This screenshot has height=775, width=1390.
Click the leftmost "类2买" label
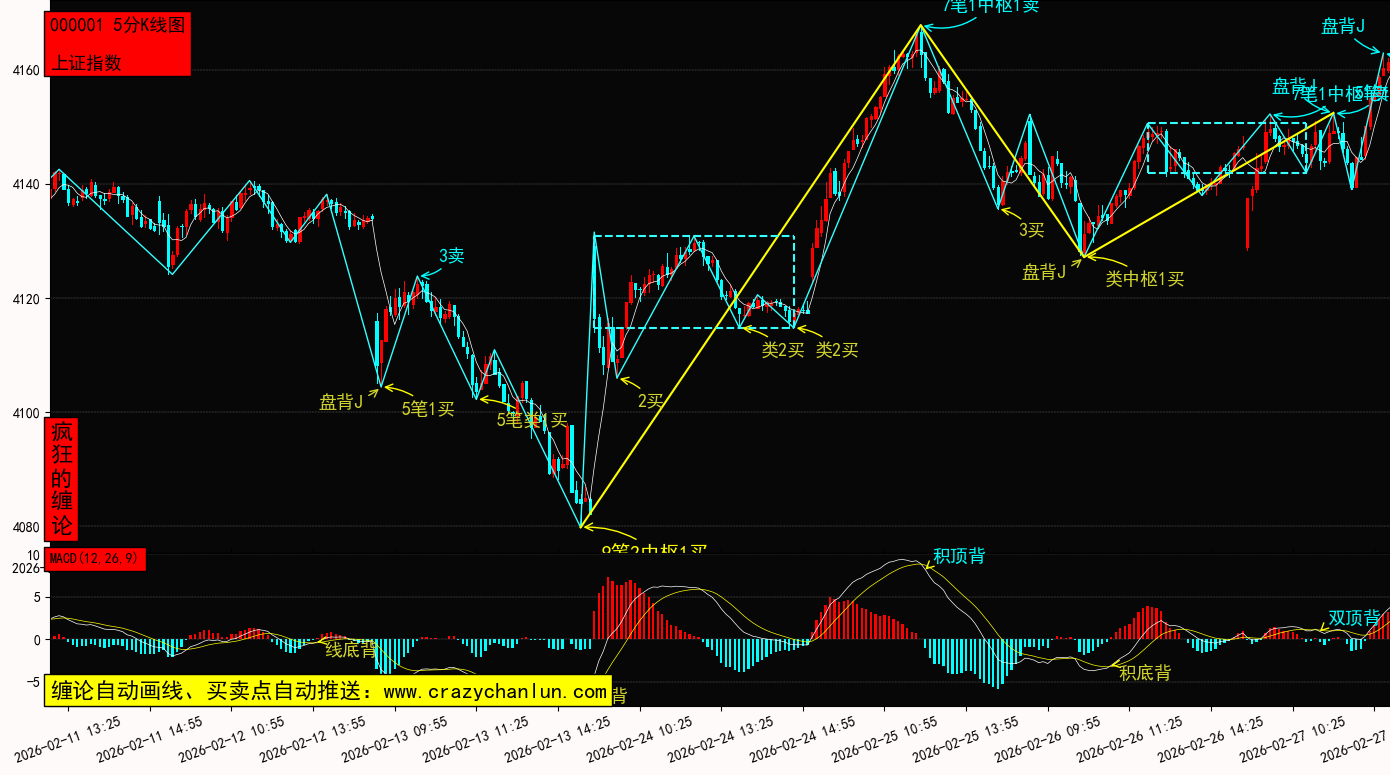[783, 350]
